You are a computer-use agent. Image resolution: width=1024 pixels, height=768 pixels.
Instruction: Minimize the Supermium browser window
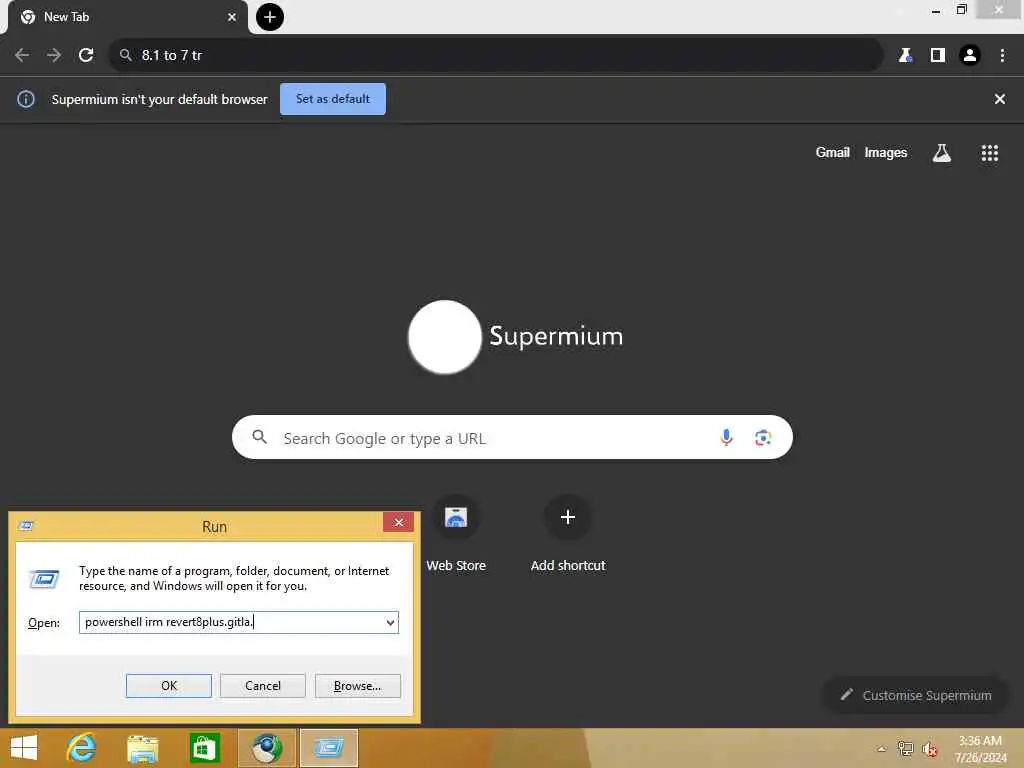[x=936, y=10]
